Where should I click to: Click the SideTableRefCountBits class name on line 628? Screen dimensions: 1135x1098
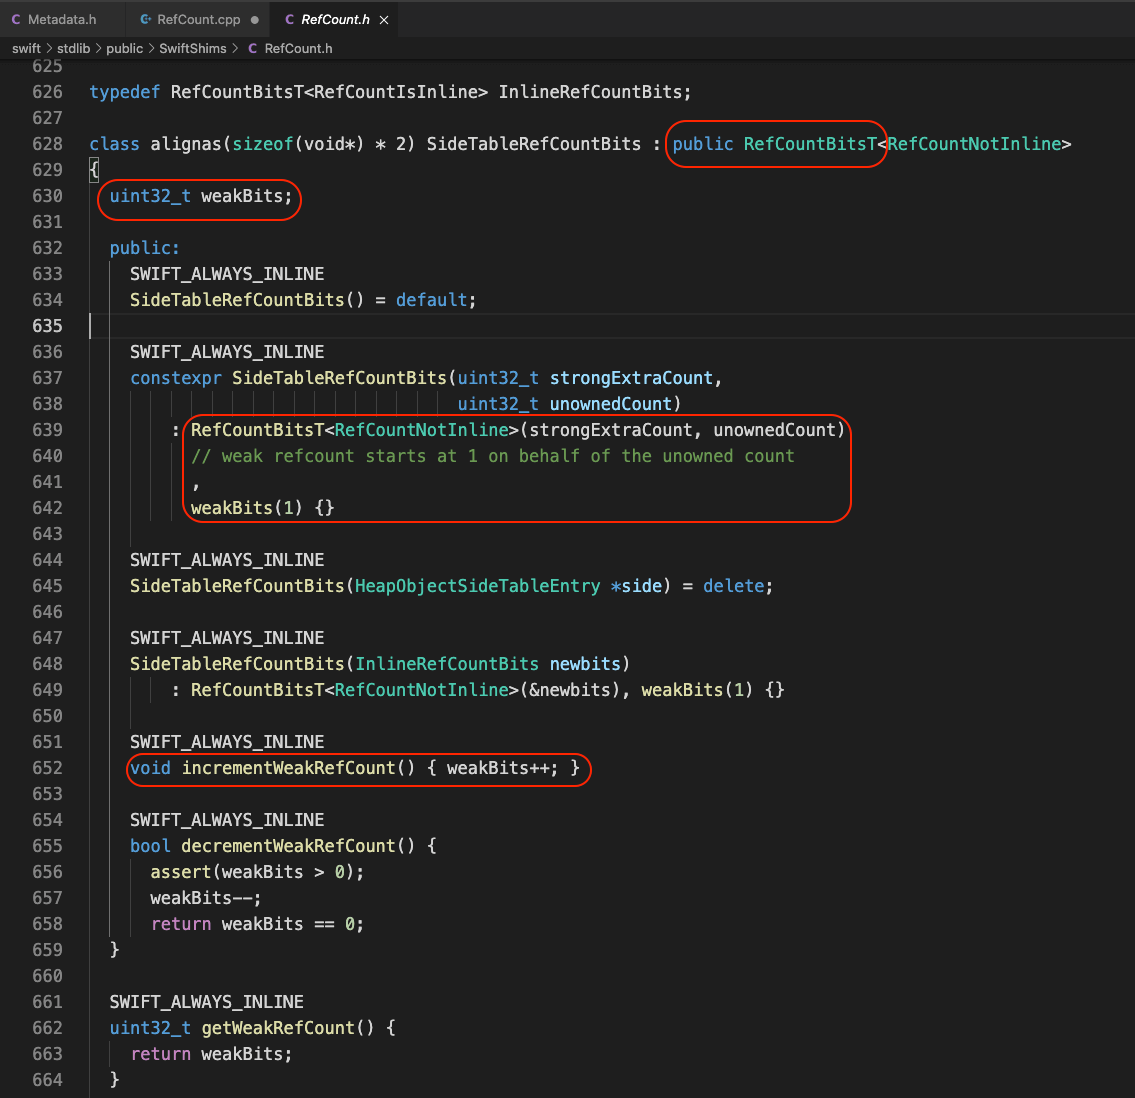533,144
